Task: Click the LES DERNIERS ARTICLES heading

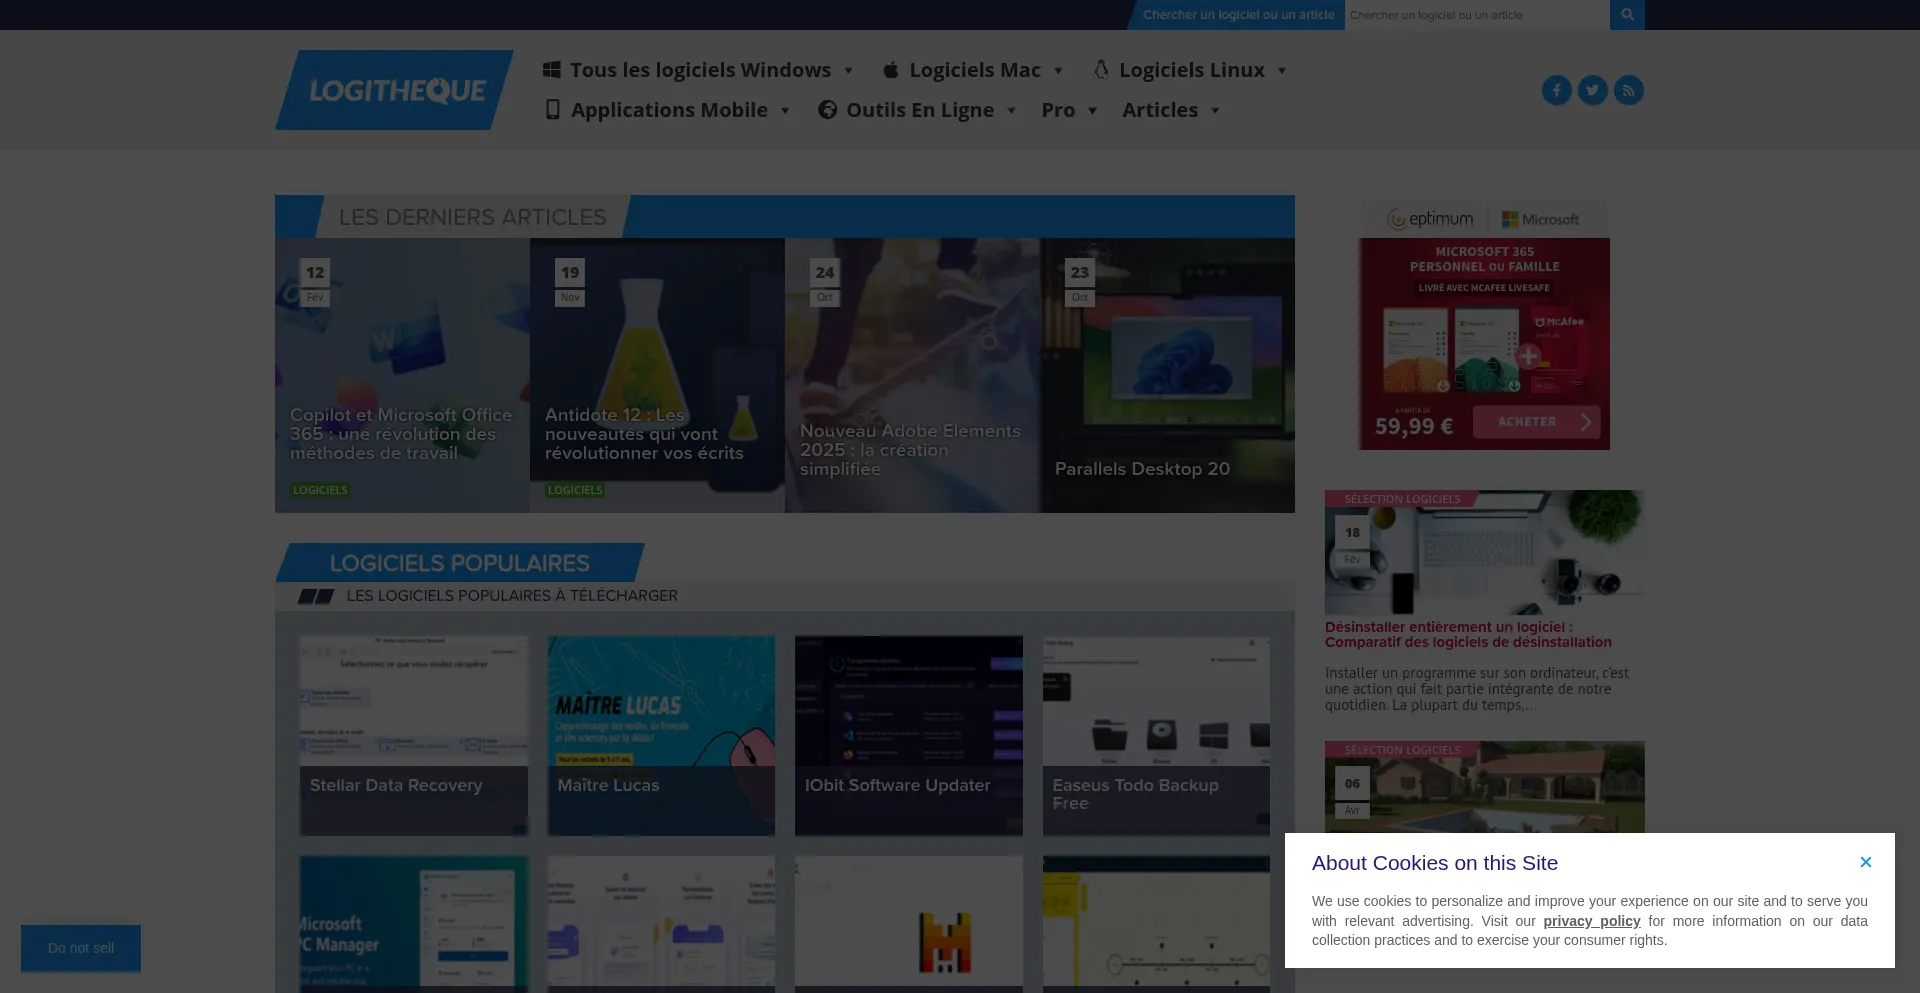Action: click(472, 217)
